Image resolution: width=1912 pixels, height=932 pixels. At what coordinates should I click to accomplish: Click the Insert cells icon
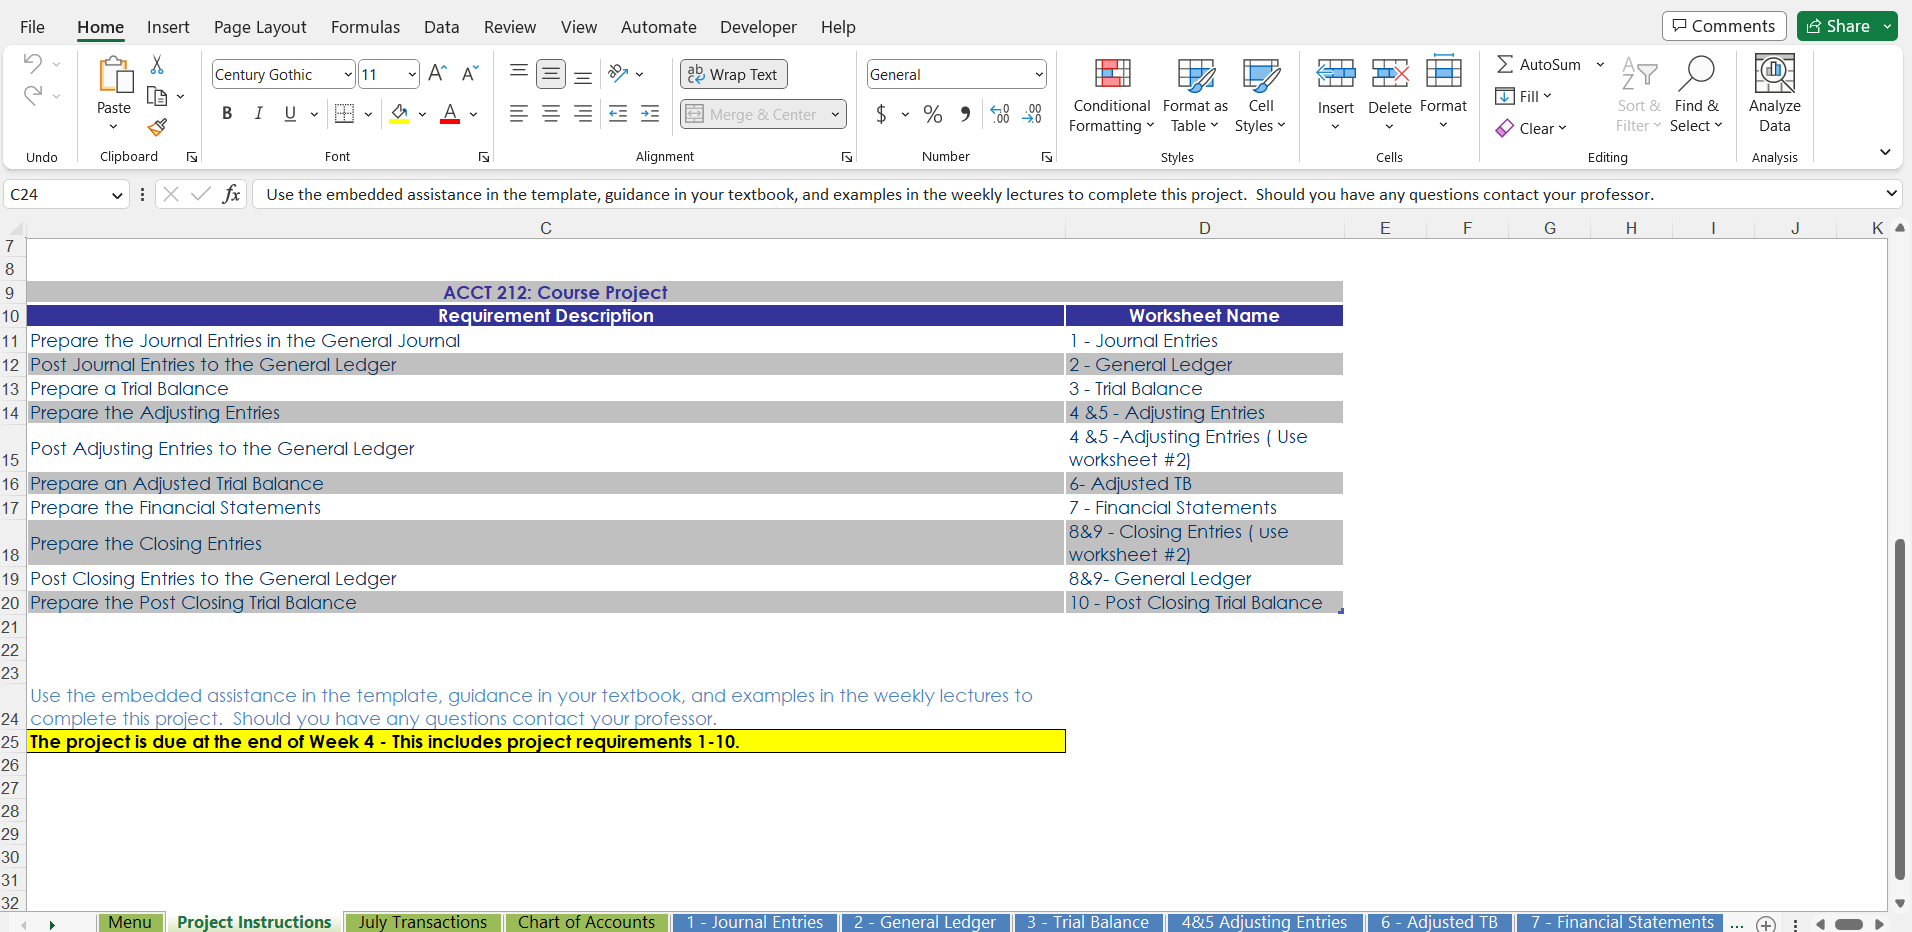(1335, 74)
